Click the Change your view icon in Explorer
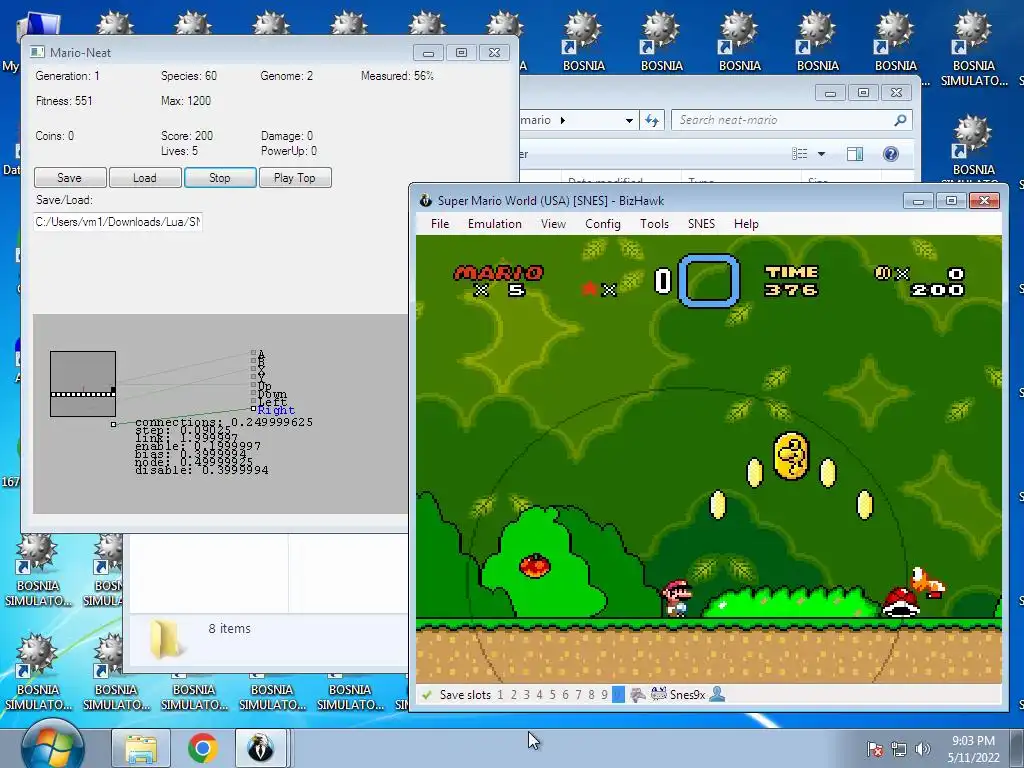1024x768 pixels. tap(799, 154)
